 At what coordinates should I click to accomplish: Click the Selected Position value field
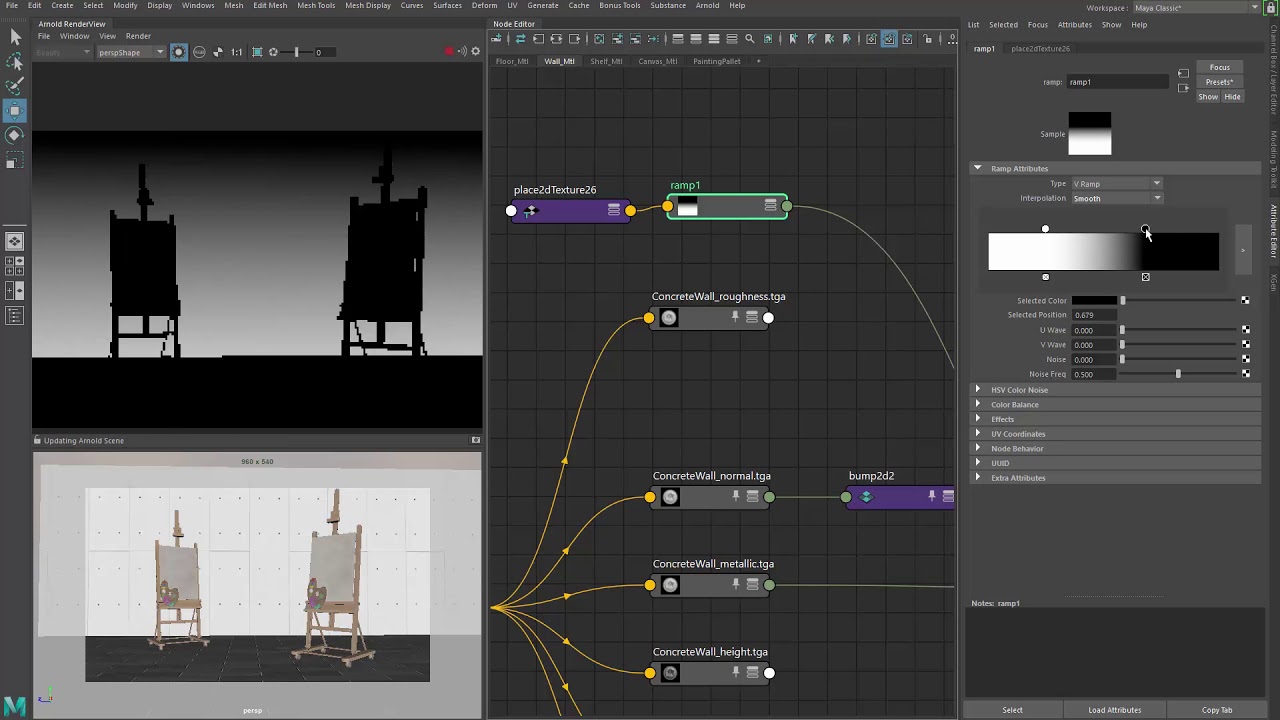(1094, 315)
